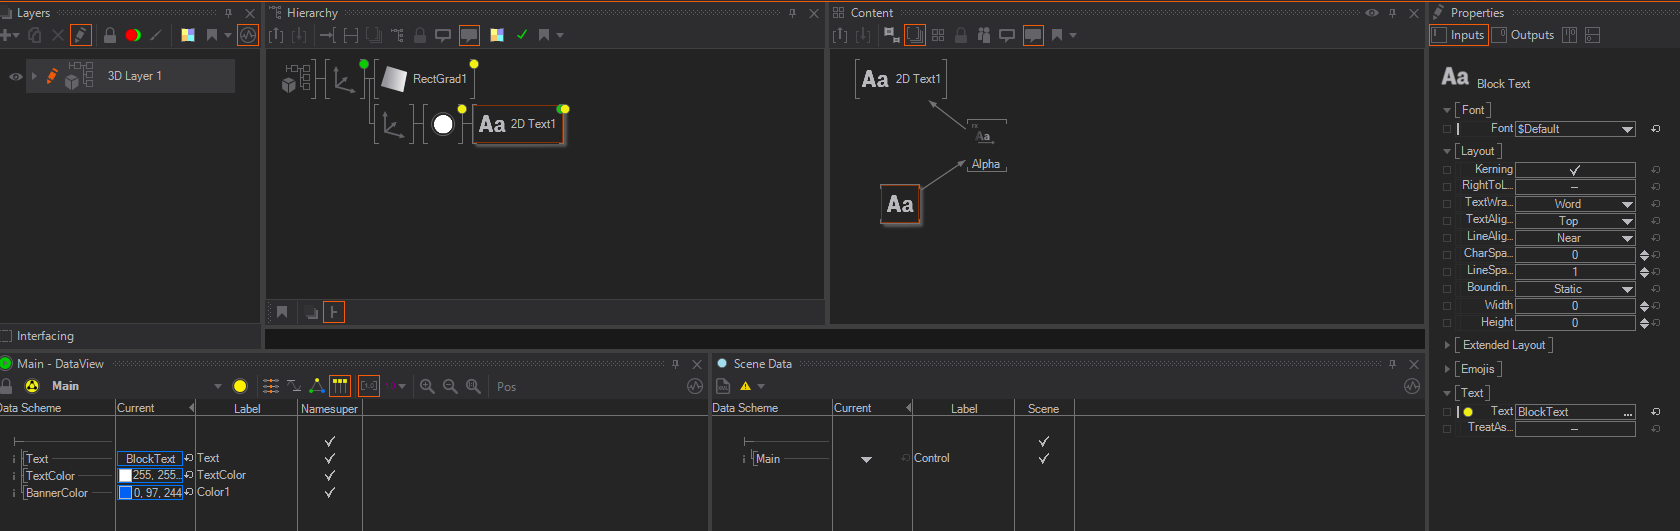Click the bookmark icon in Content toolbar
This screenshot has width=1680, height=531.
pos(1057,35)
